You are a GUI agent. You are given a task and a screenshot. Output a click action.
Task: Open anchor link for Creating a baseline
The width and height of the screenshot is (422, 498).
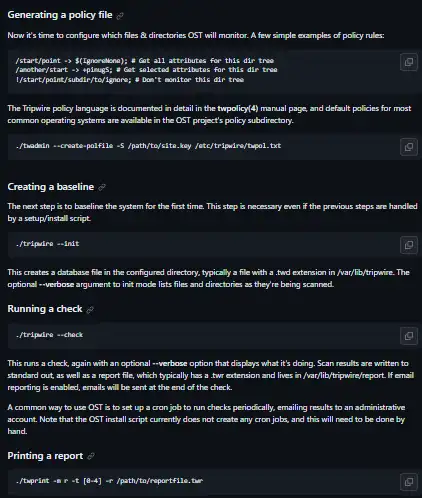(102, 187)
